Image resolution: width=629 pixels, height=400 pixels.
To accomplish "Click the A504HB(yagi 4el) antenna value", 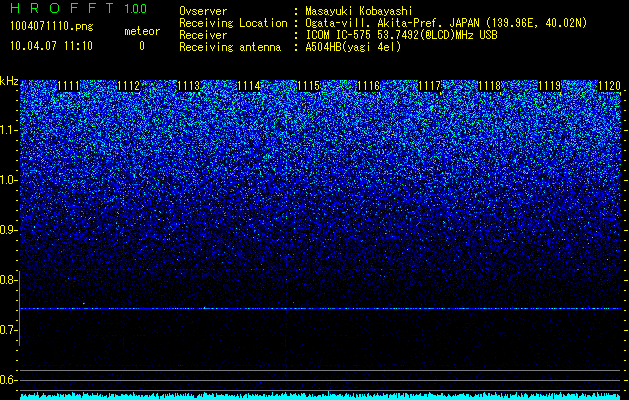I will coord(353,47).
